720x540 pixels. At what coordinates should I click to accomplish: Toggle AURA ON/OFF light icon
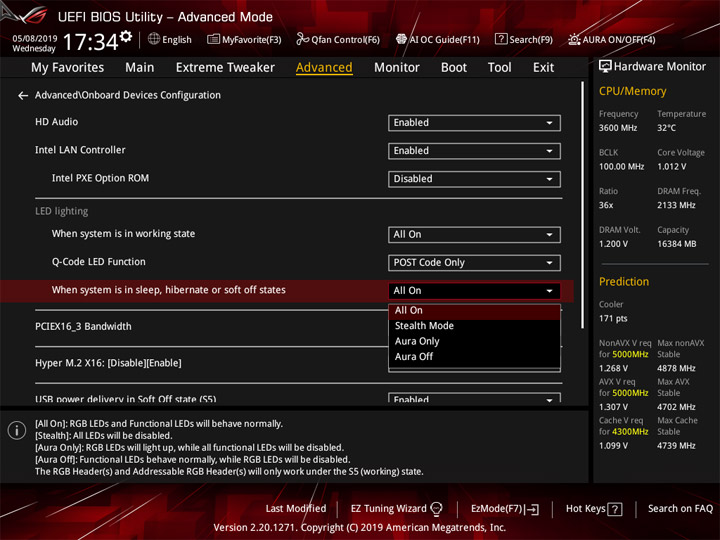click(x=574, y=39)
